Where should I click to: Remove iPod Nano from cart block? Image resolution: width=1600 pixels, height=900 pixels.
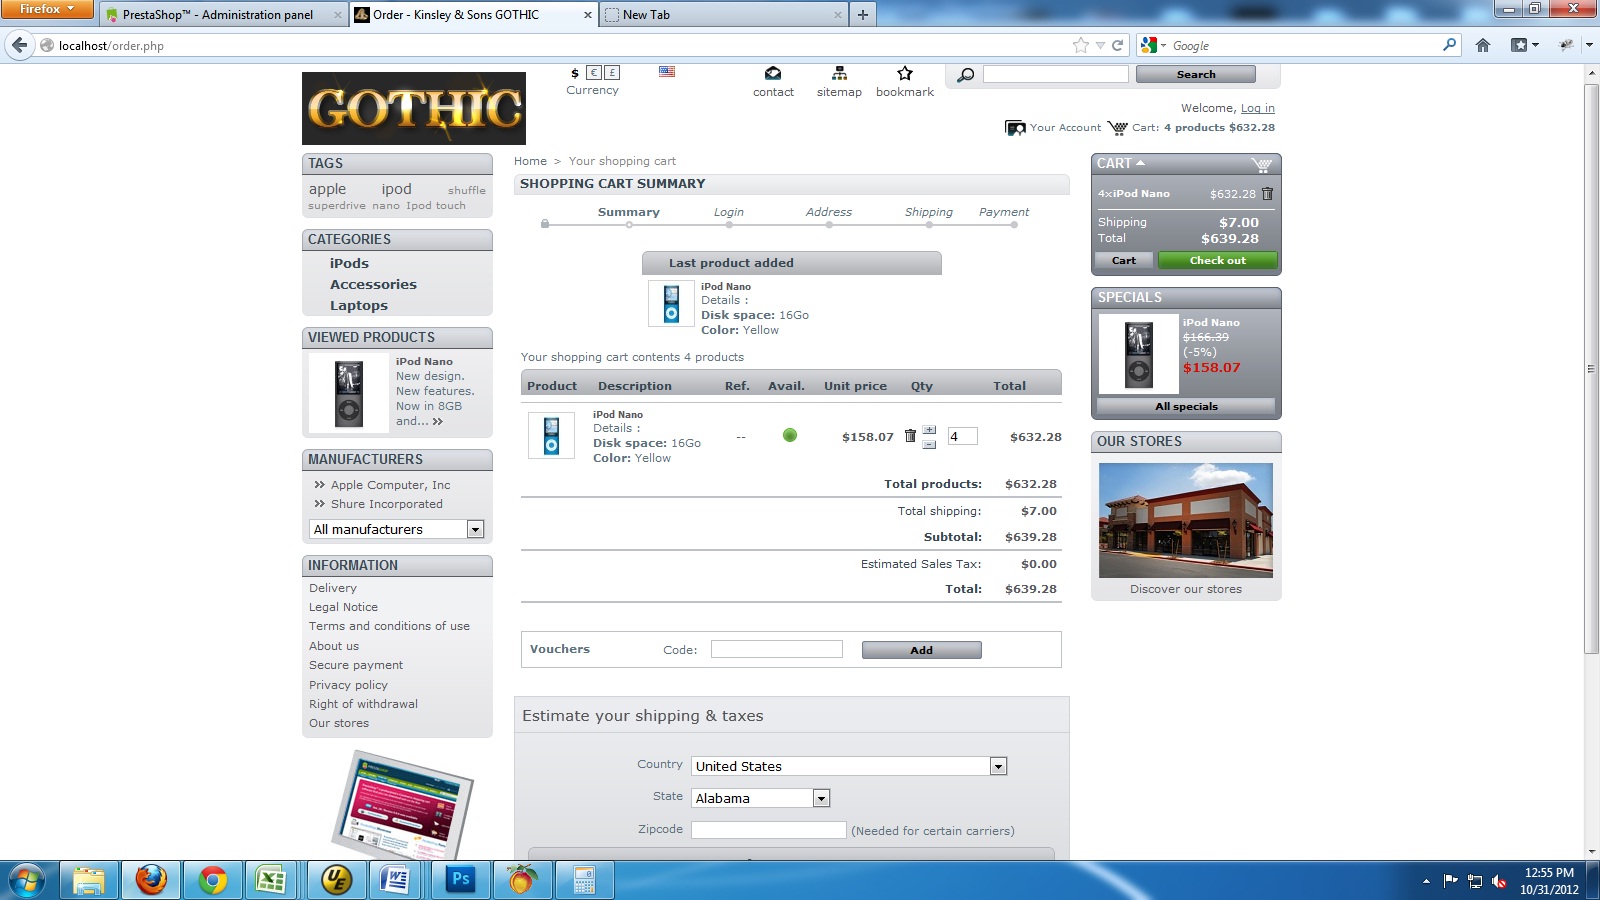pyautogui.click(x=1267, y=194)
